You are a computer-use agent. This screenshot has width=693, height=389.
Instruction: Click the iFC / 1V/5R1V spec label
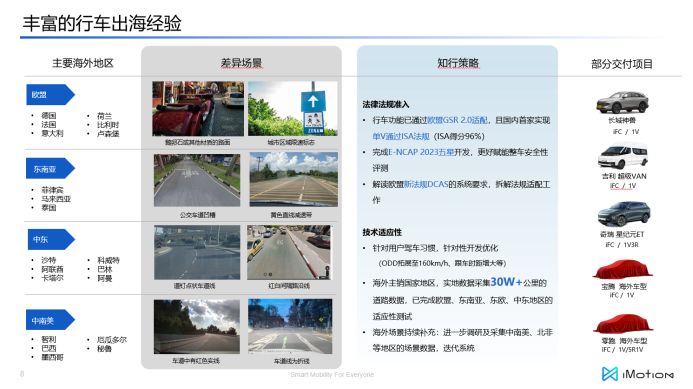pos(622,349)
